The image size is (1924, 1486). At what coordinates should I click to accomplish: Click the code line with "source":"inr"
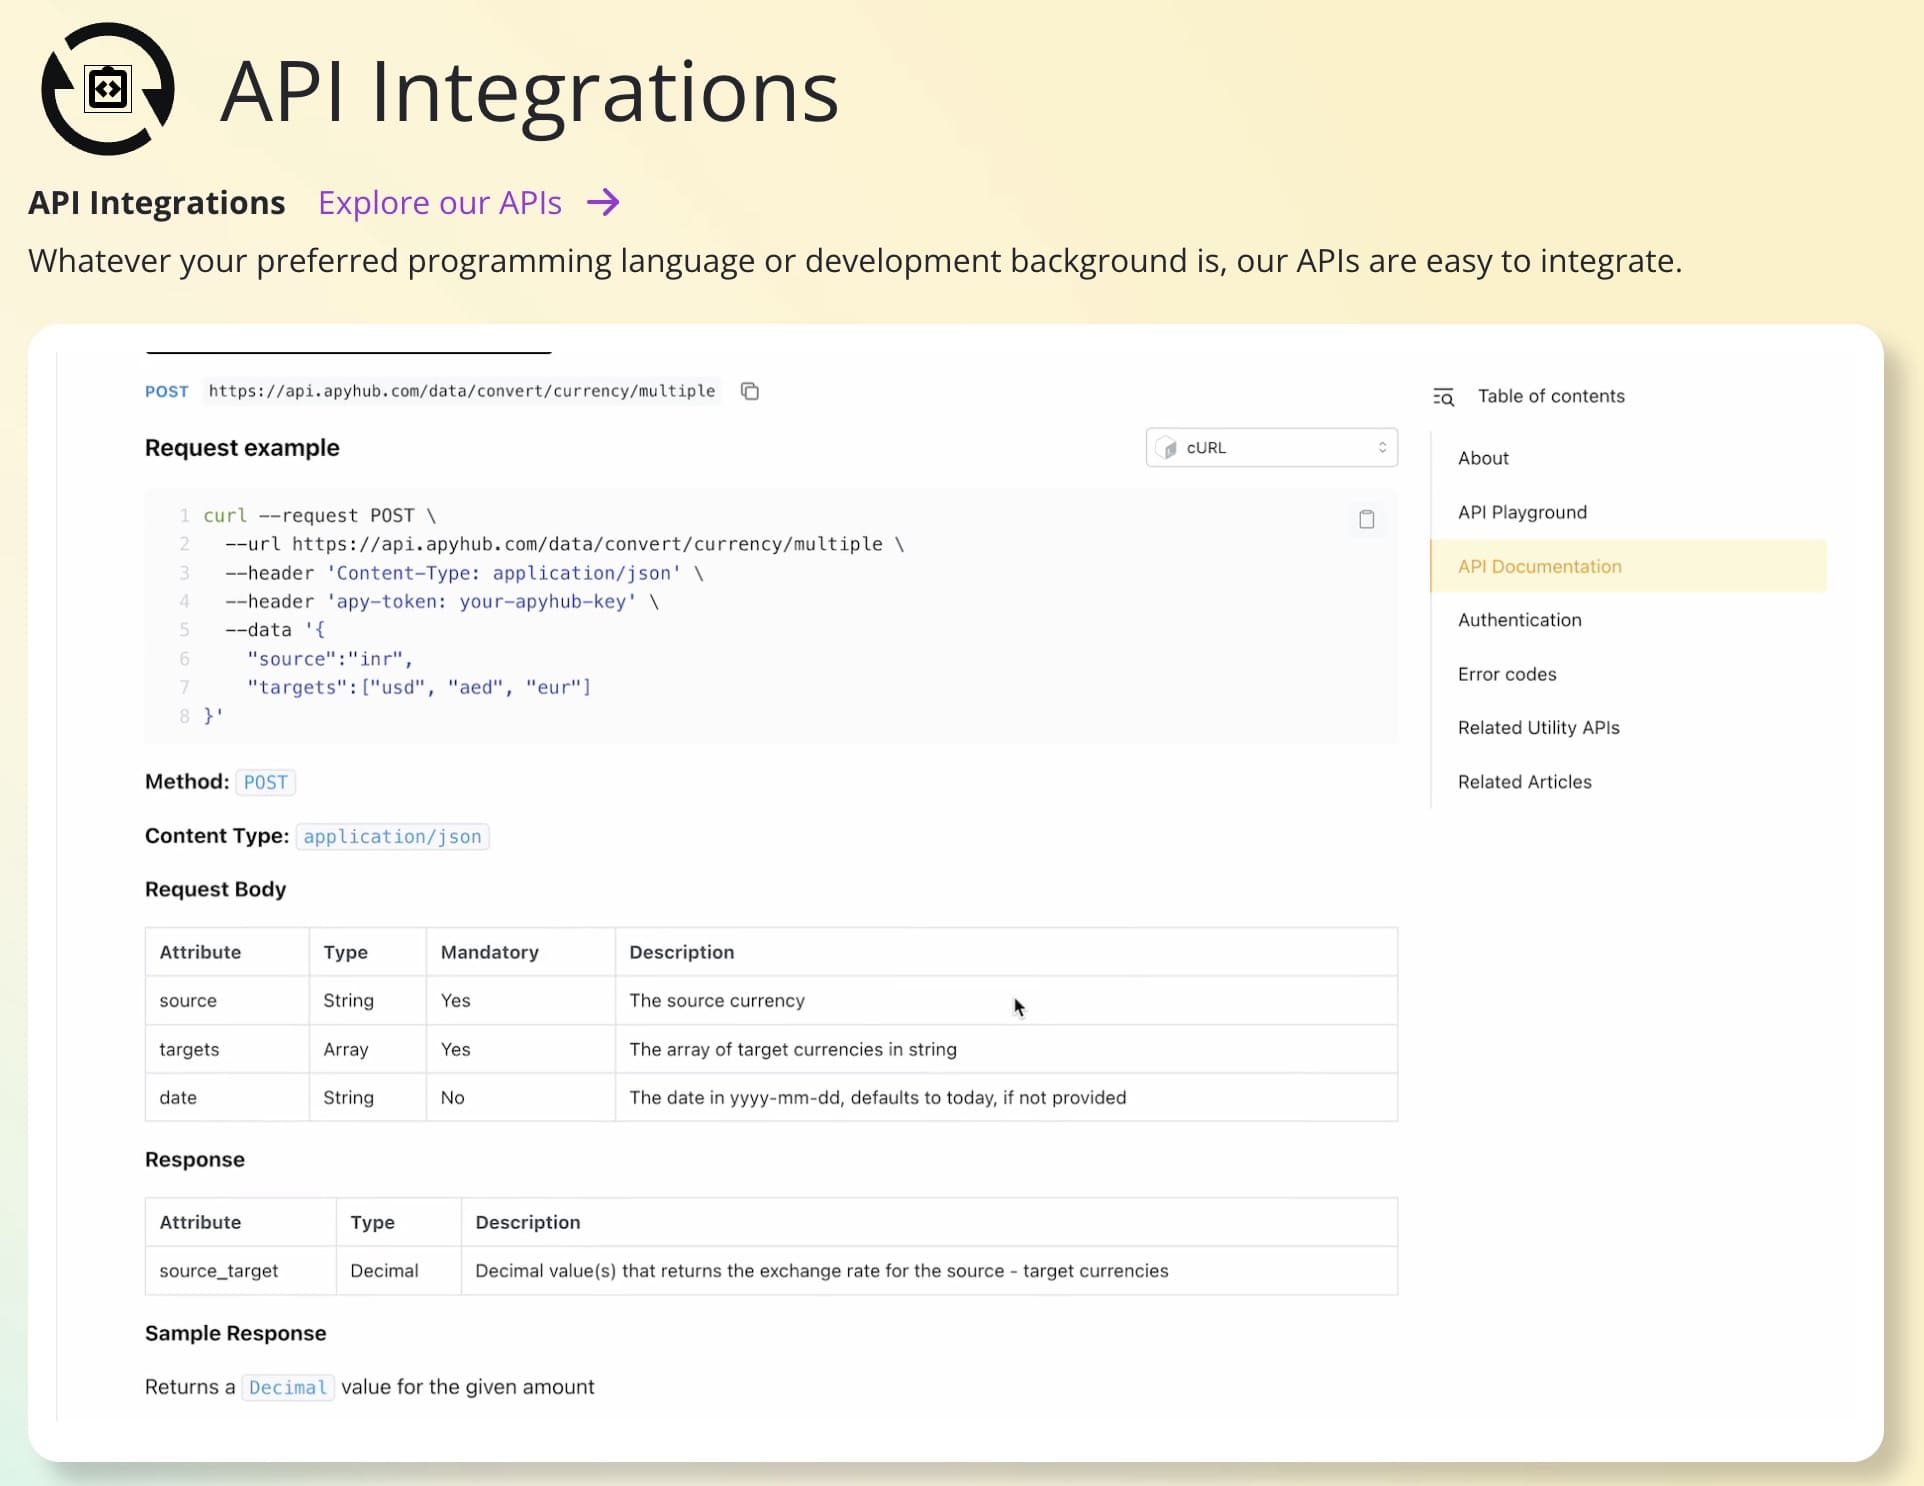330,659
